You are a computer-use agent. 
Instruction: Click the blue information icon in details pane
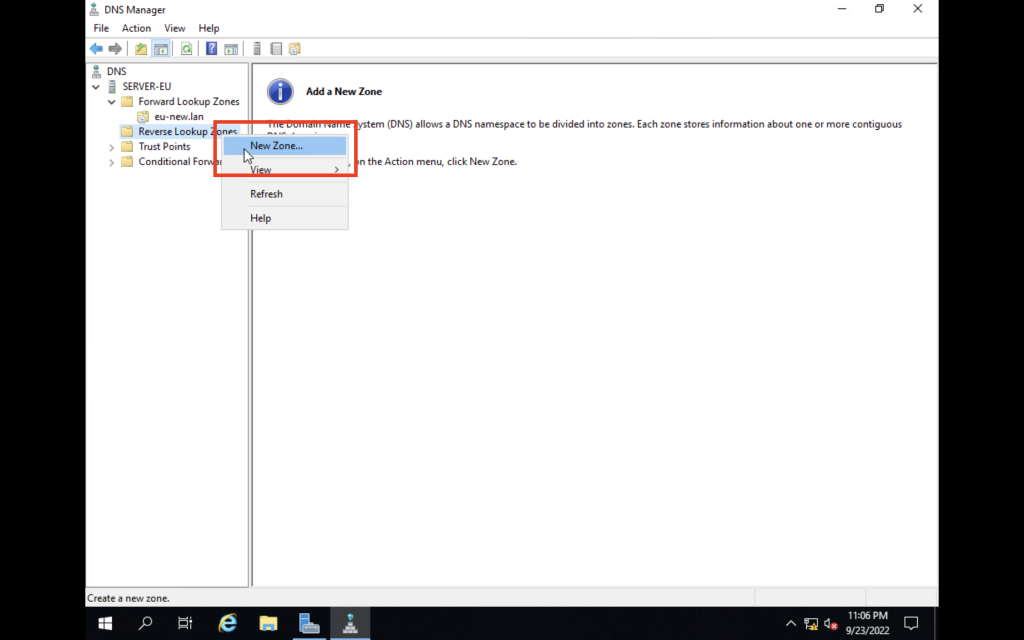tap(280, 91)
